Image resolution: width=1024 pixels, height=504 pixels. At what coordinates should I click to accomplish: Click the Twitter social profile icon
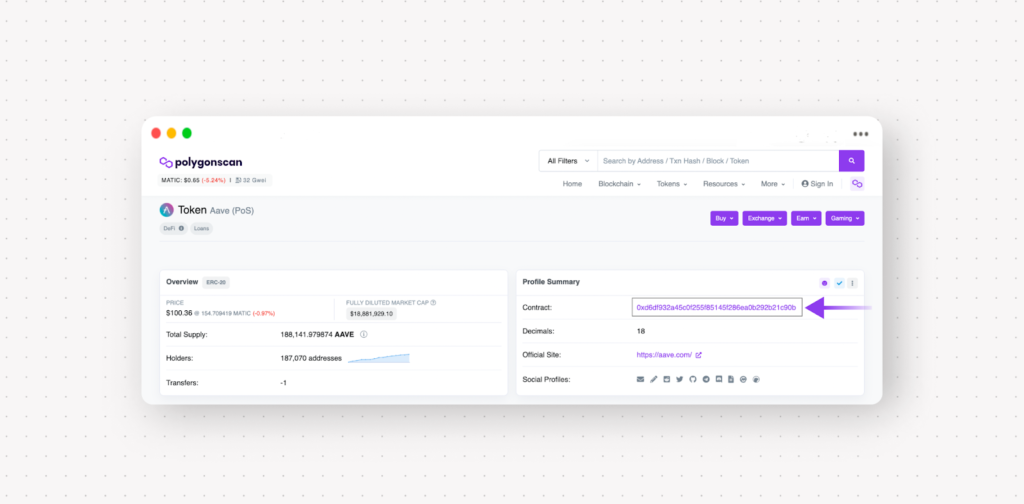click(680, 379)
